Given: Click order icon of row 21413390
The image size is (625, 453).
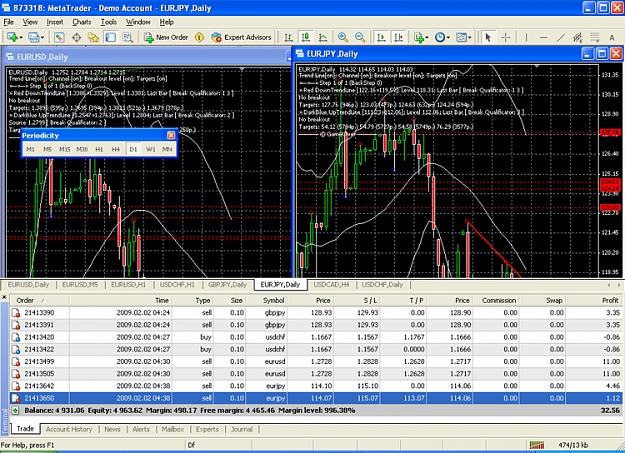Looking at the screenshot, I should [x=16, y=313].
